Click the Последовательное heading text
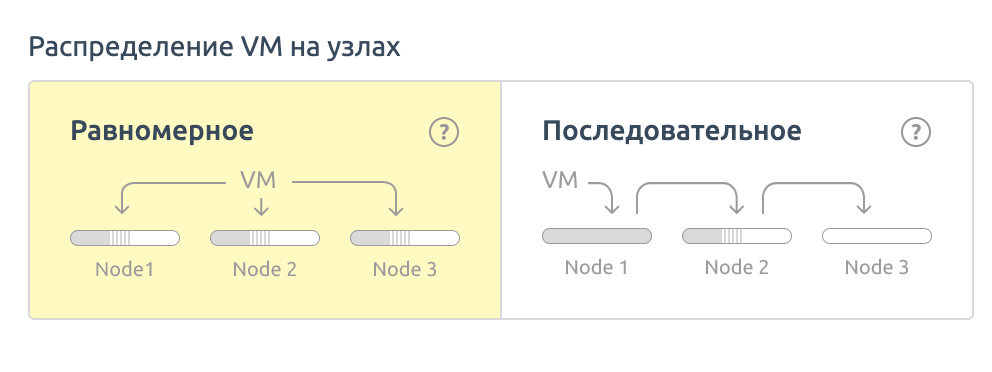 pos(672,132)
